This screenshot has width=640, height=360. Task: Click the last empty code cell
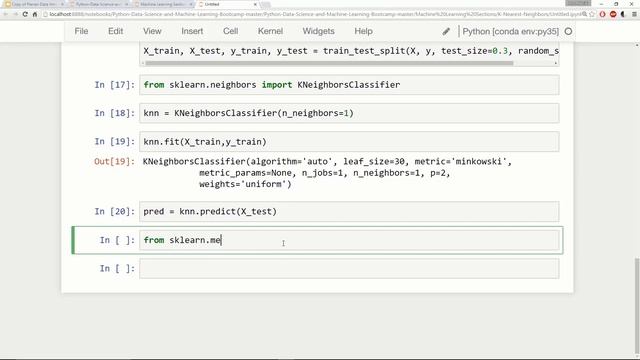pyautogui.click(x=349, y=269)
